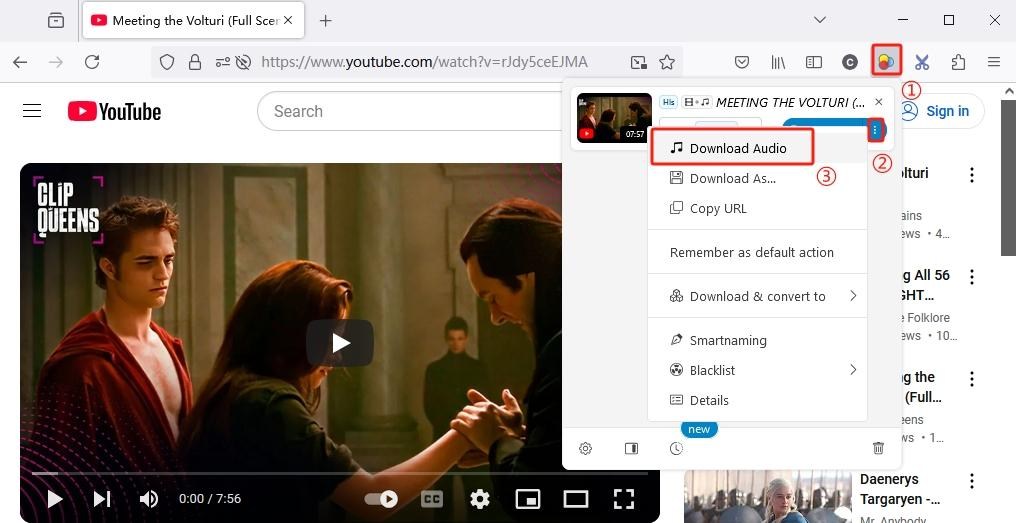
Task: Enter full screen mode
Action: (623, 498)
